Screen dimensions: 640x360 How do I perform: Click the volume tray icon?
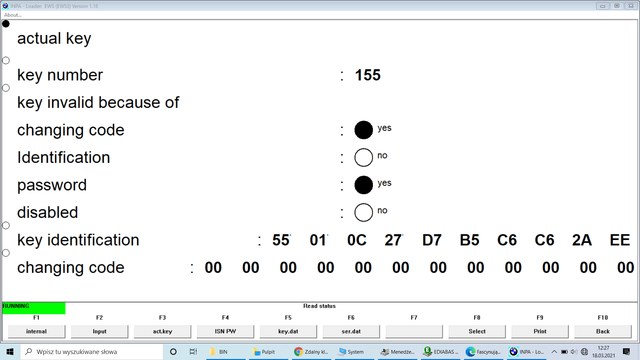pyautogui.click(x=574, y=351)
